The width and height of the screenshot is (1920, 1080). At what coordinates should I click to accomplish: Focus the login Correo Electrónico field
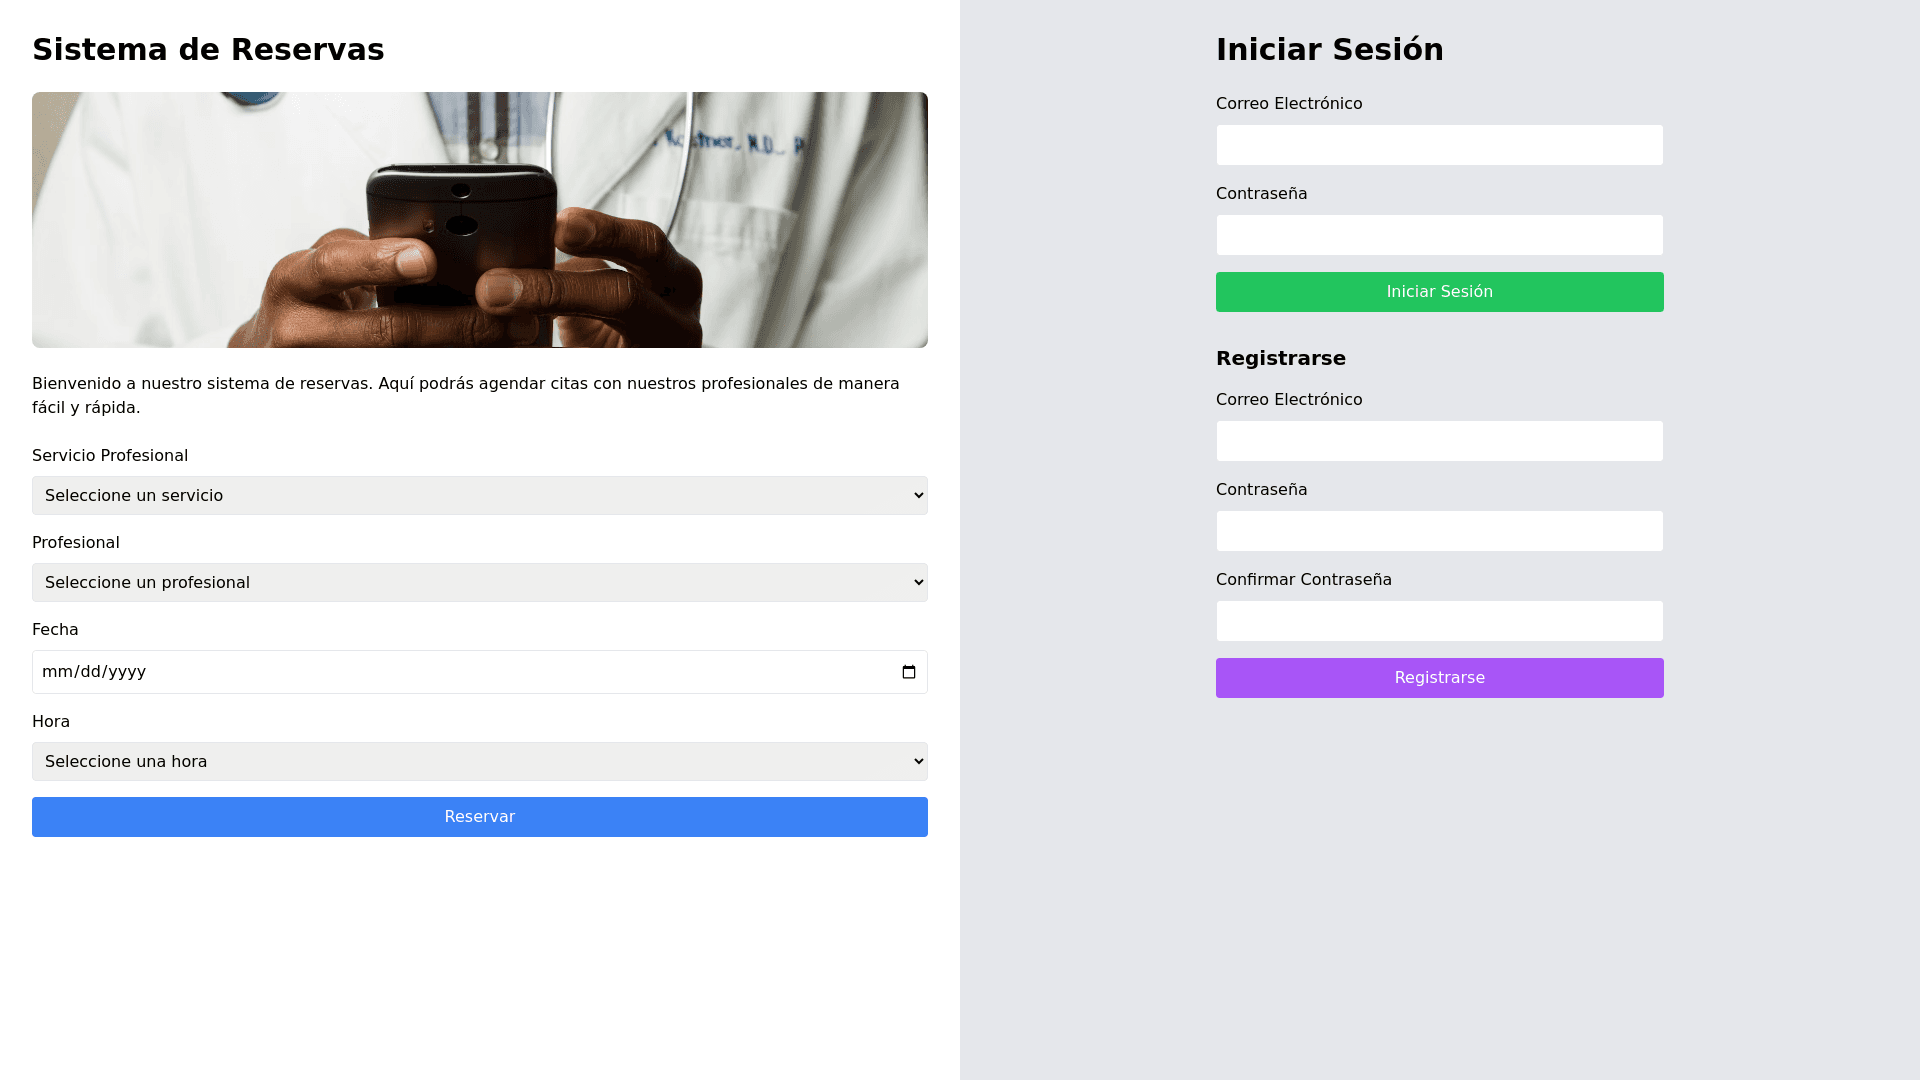pyautogui.click(x=1439, y=145)
